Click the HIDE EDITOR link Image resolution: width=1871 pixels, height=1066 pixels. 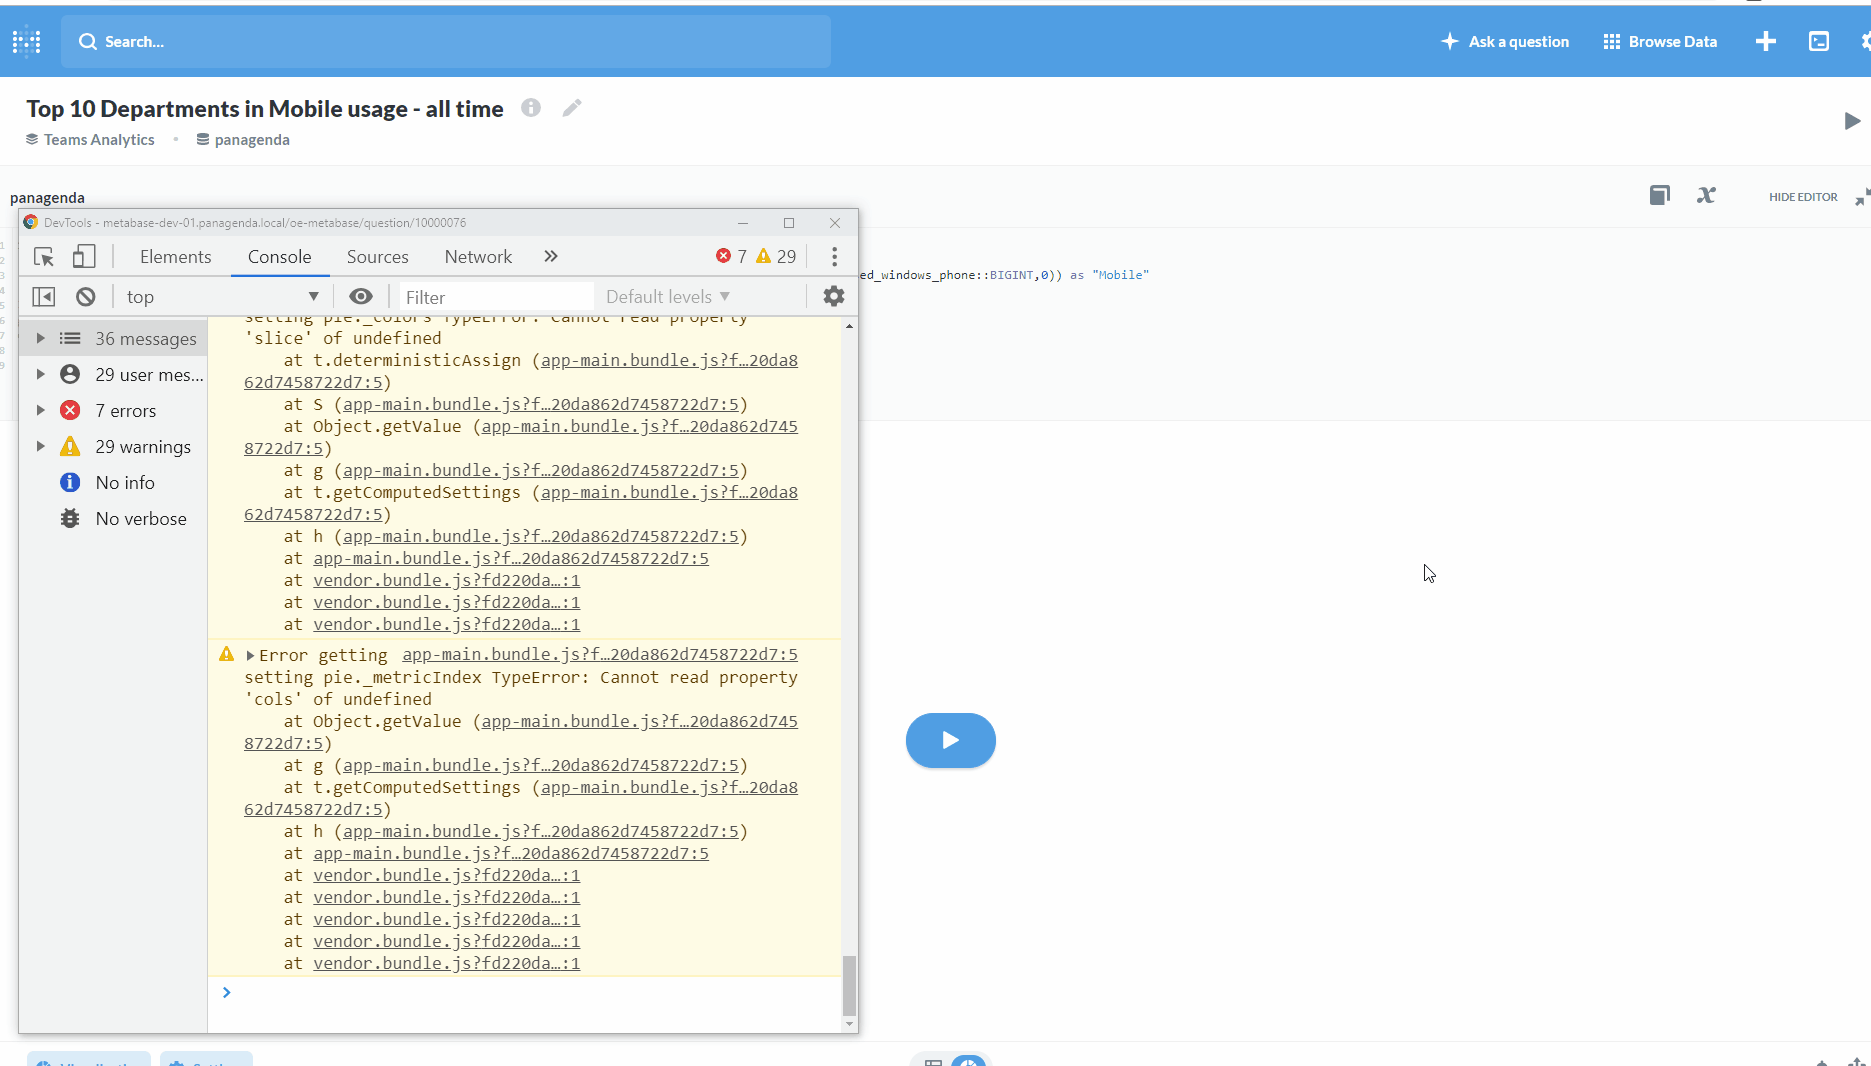[x=1802, y=196]
